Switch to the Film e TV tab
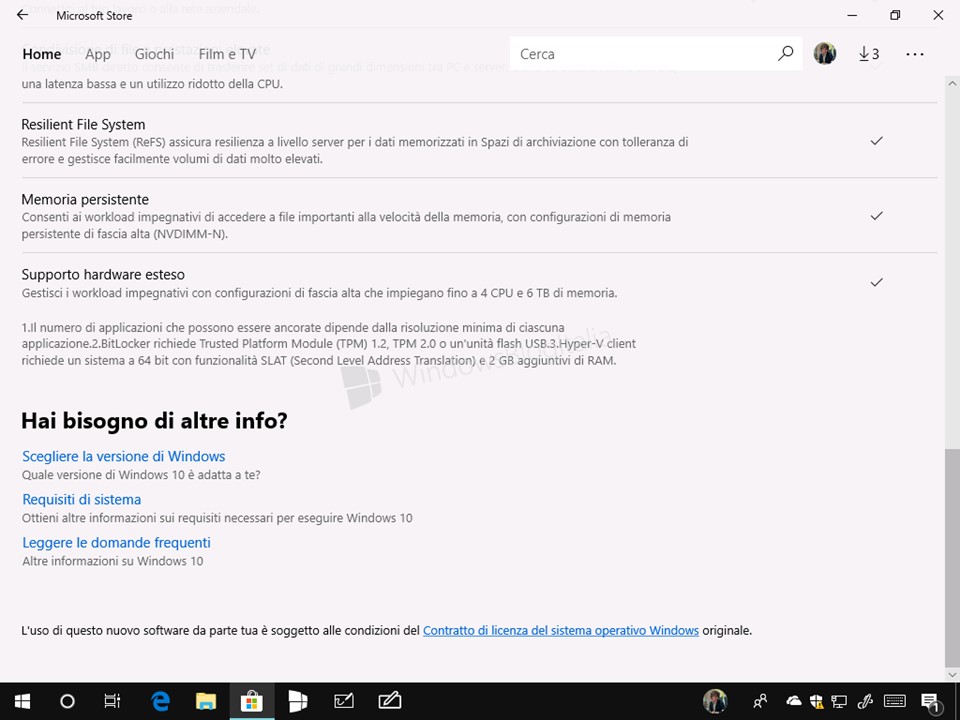The height and width of the screenshot is (720, 960). (227, 54)
